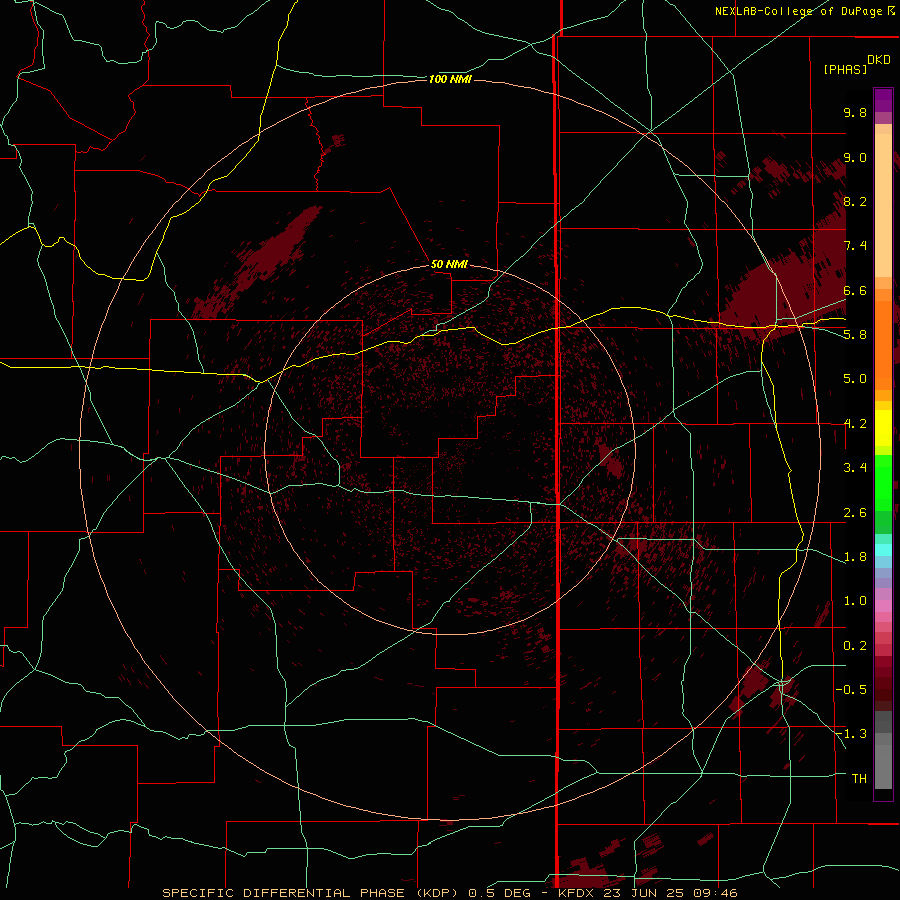
Task: Pick the cyan band of color scale
Action: (x=883, y=550)
